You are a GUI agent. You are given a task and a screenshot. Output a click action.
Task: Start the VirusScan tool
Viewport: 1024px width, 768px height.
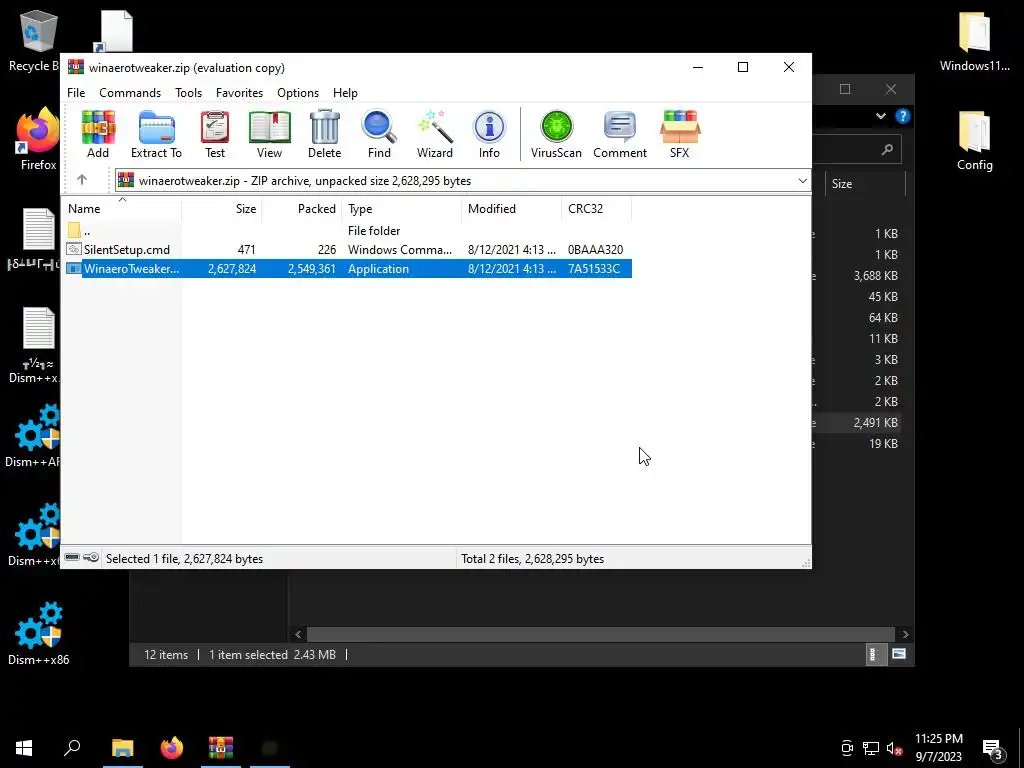pos(556,135)
